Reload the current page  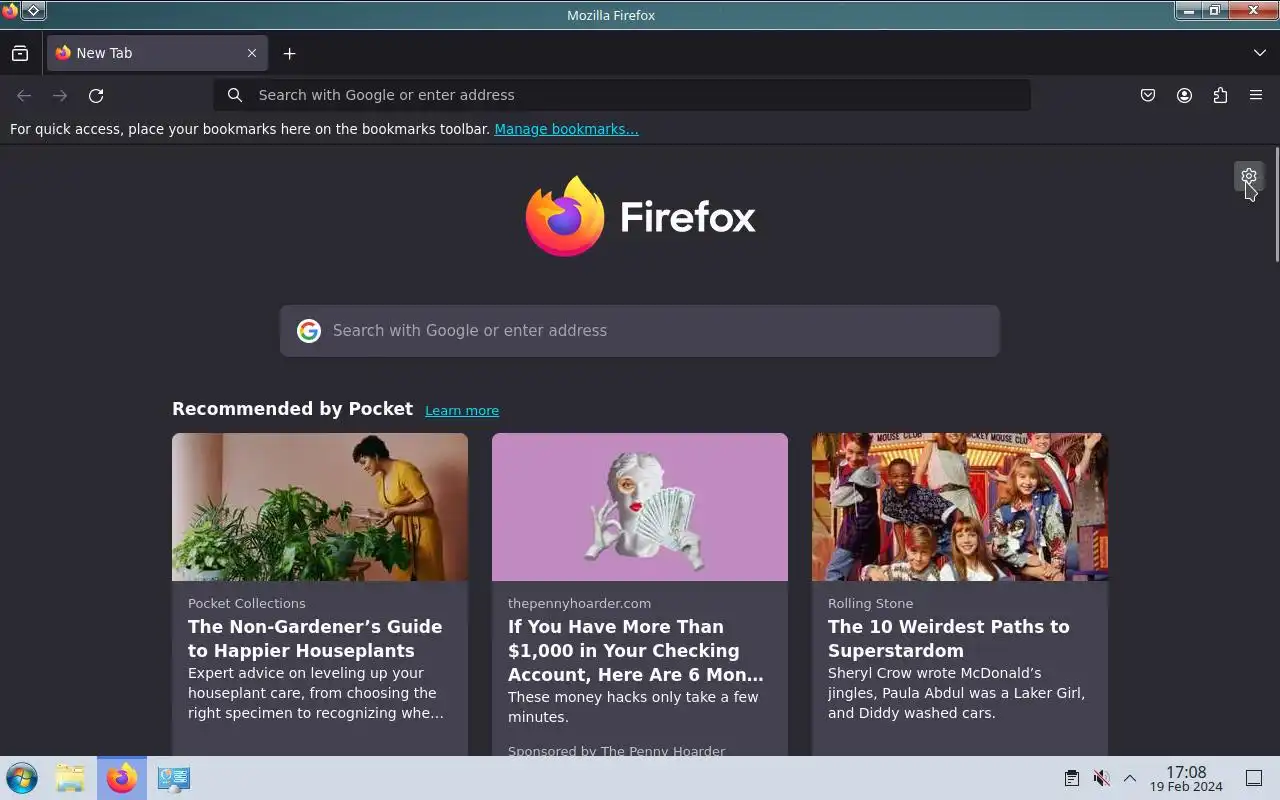click(x=96, y=95)
